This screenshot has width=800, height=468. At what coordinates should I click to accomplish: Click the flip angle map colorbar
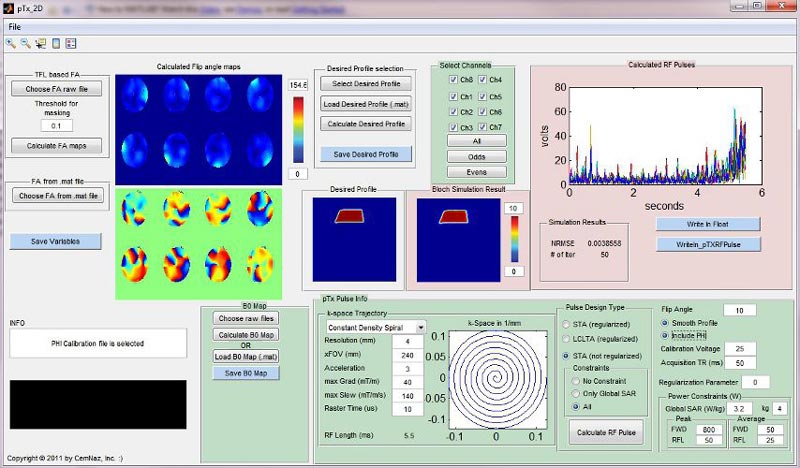[x=298, y=130]
